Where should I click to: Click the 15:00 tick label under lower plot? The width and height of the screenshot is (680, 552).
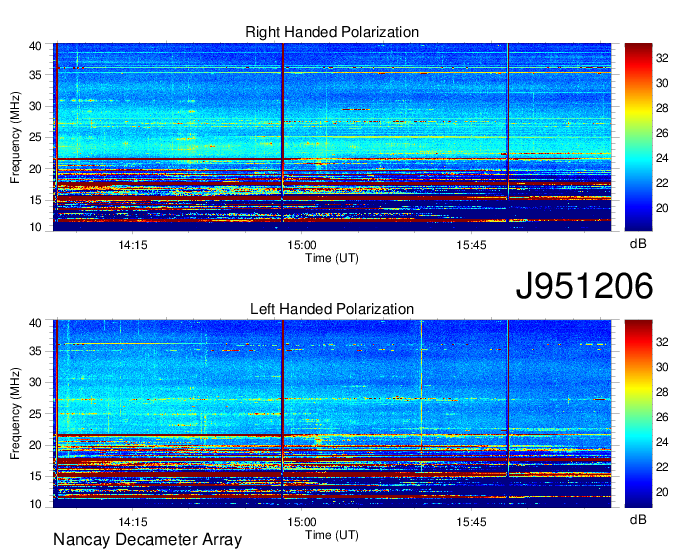coord(302,522)
